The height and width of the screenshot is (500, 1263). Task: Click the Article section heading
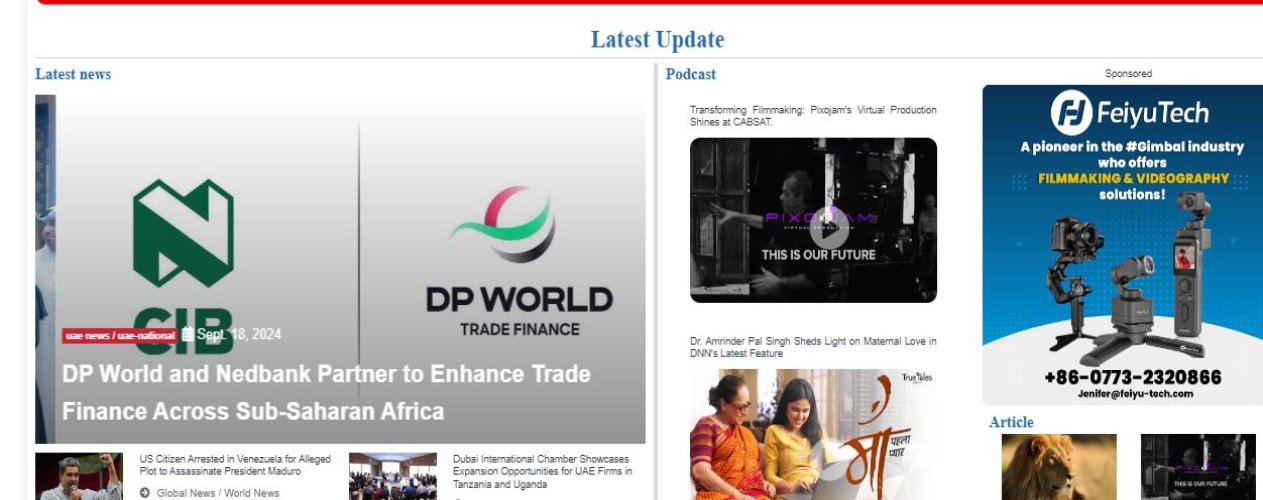click(1011, 422)
